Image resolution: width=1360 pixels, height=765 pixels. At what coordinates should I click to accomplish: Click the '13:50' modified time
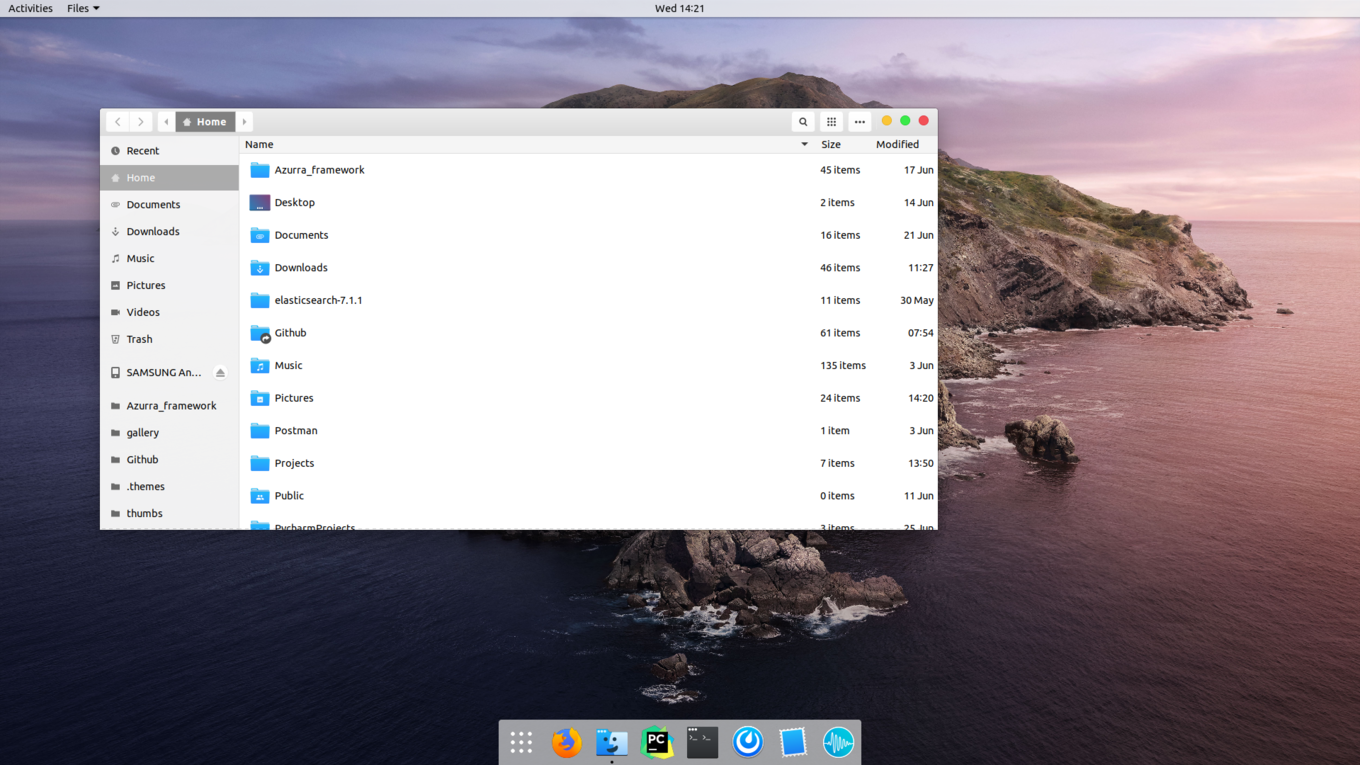[920, 464]
